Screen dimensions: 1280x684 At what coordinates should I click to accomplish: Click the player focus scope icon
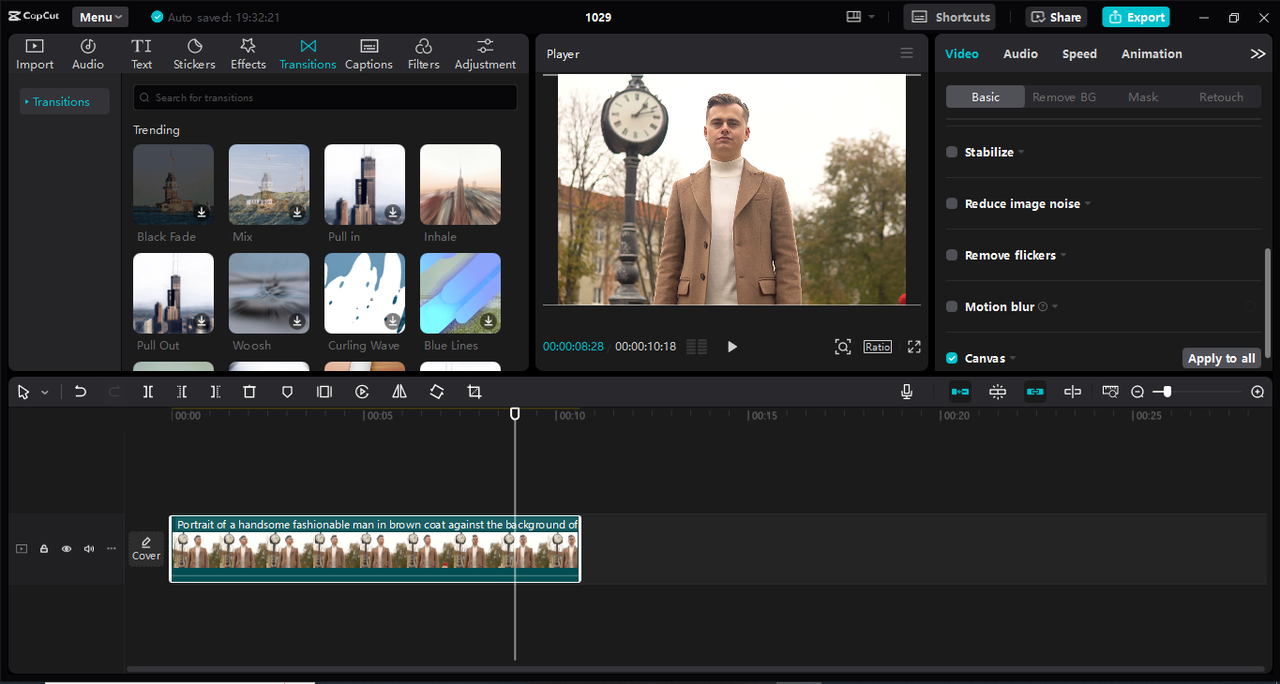pyautogui.click(x=843, y=346)
